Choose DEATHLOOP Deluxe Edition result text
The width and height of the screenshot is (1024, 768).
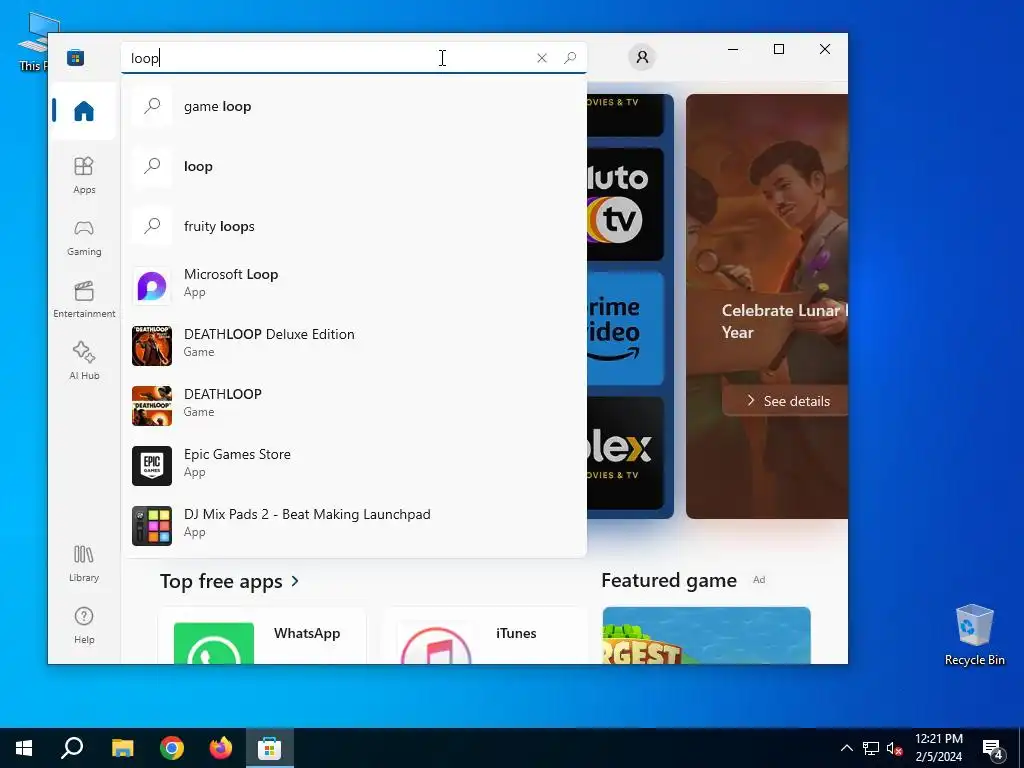pos(269,334)
